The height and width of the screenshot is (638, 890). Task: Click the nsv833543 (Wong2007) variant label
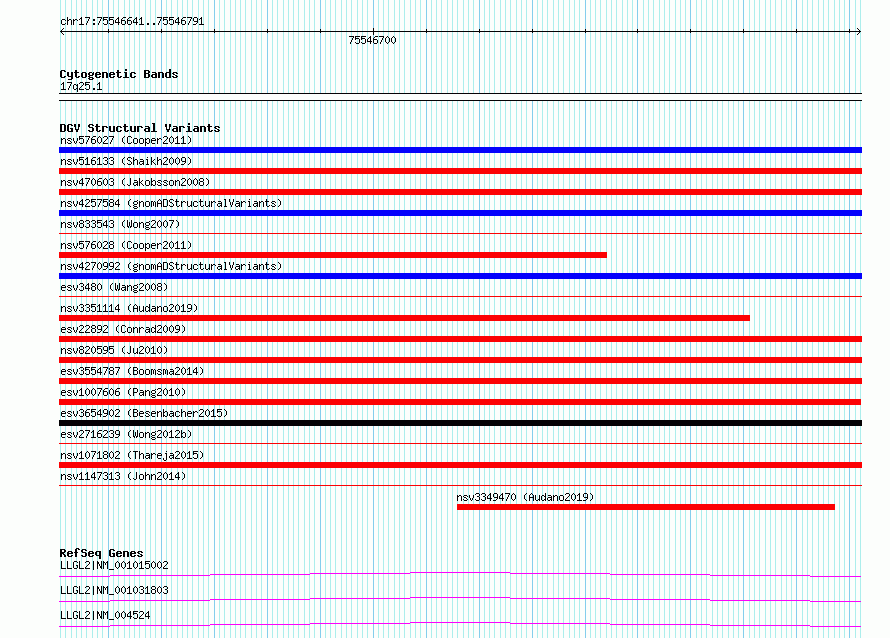tap(120, 224)
